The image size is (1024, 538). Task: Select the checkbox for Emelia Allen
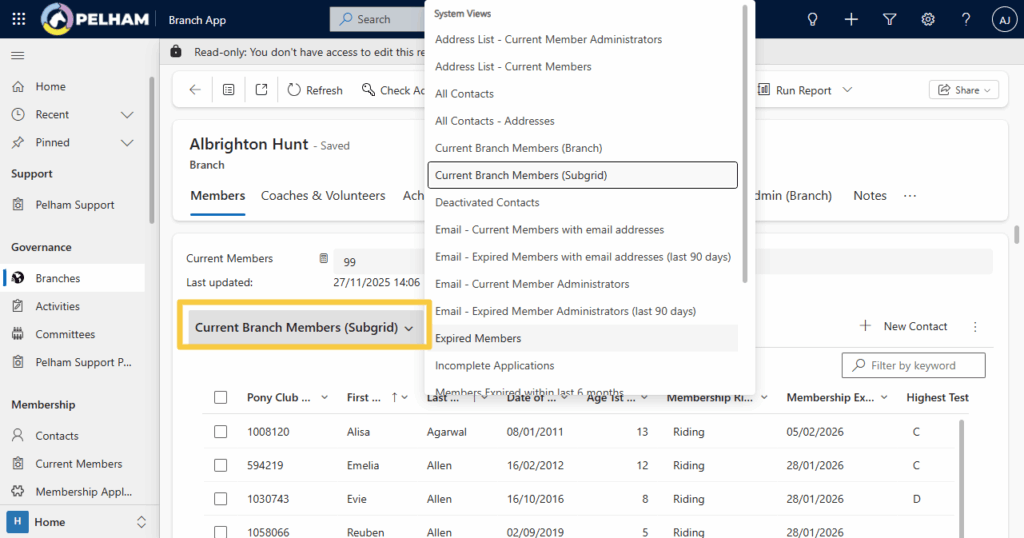click(221, 465)
